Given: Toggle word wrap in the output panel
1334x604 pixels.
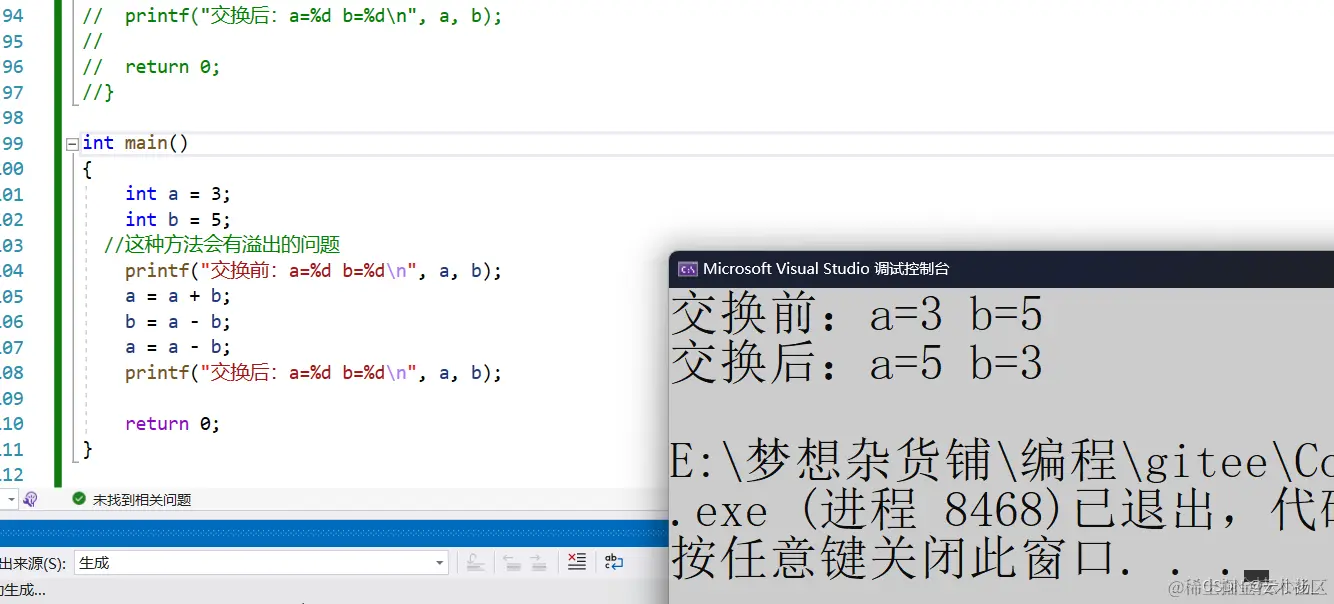Looking at the screenshot, I should pyautogui.click(x=614, y=561).
